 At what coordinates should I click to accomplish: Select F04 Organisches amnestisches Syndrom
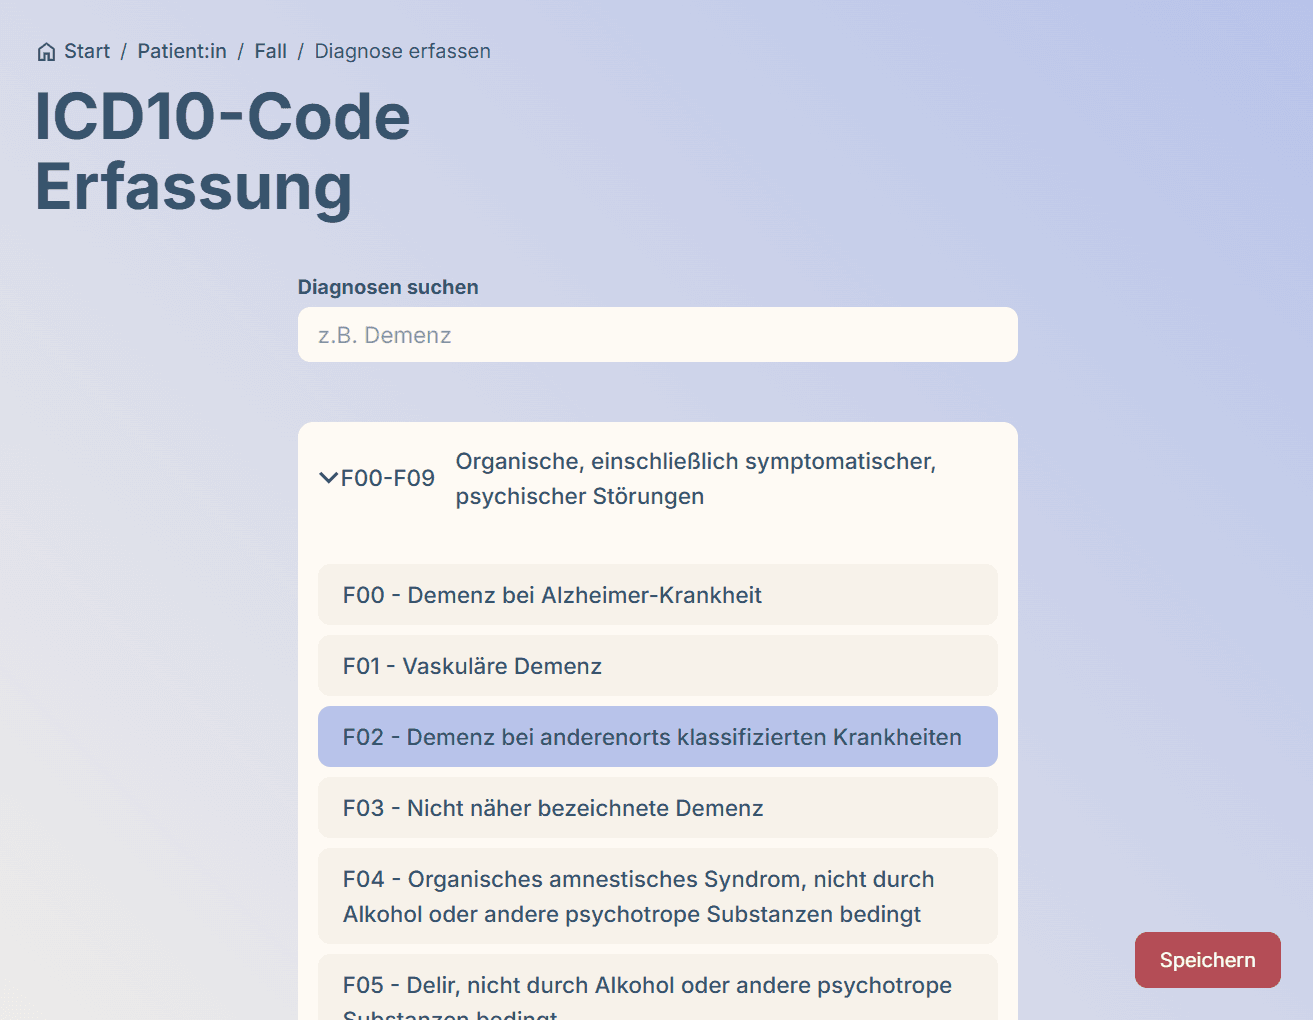658,896
